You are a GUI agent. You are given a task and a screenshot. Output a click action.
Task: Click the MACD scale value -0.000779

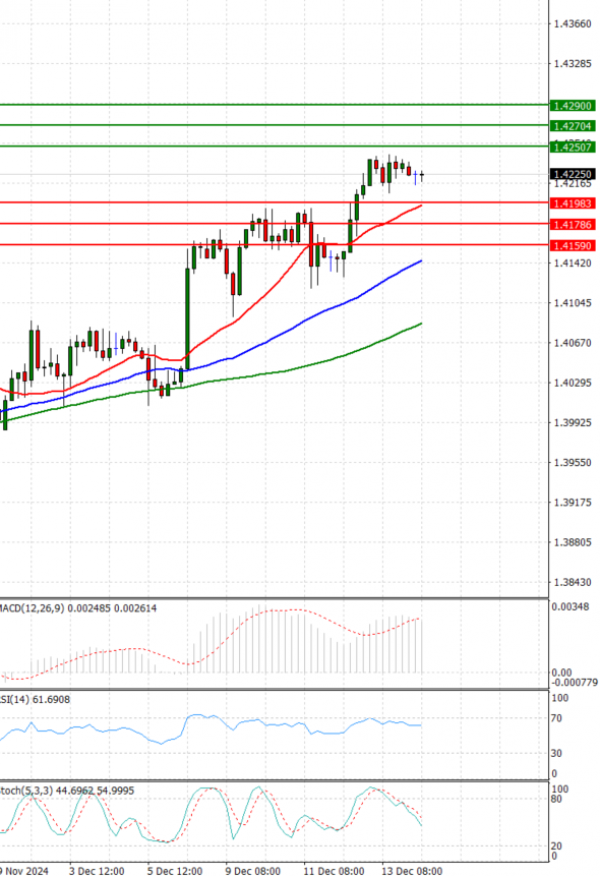[574, 682]
